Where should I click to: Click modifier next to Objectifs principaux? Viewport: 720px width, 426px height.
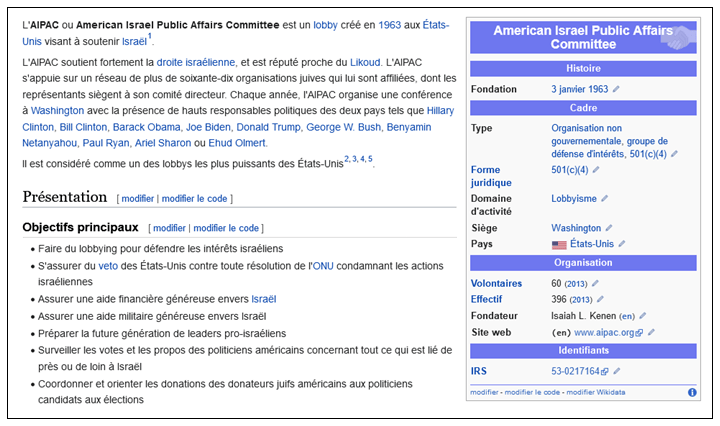(x=169, y=228)
